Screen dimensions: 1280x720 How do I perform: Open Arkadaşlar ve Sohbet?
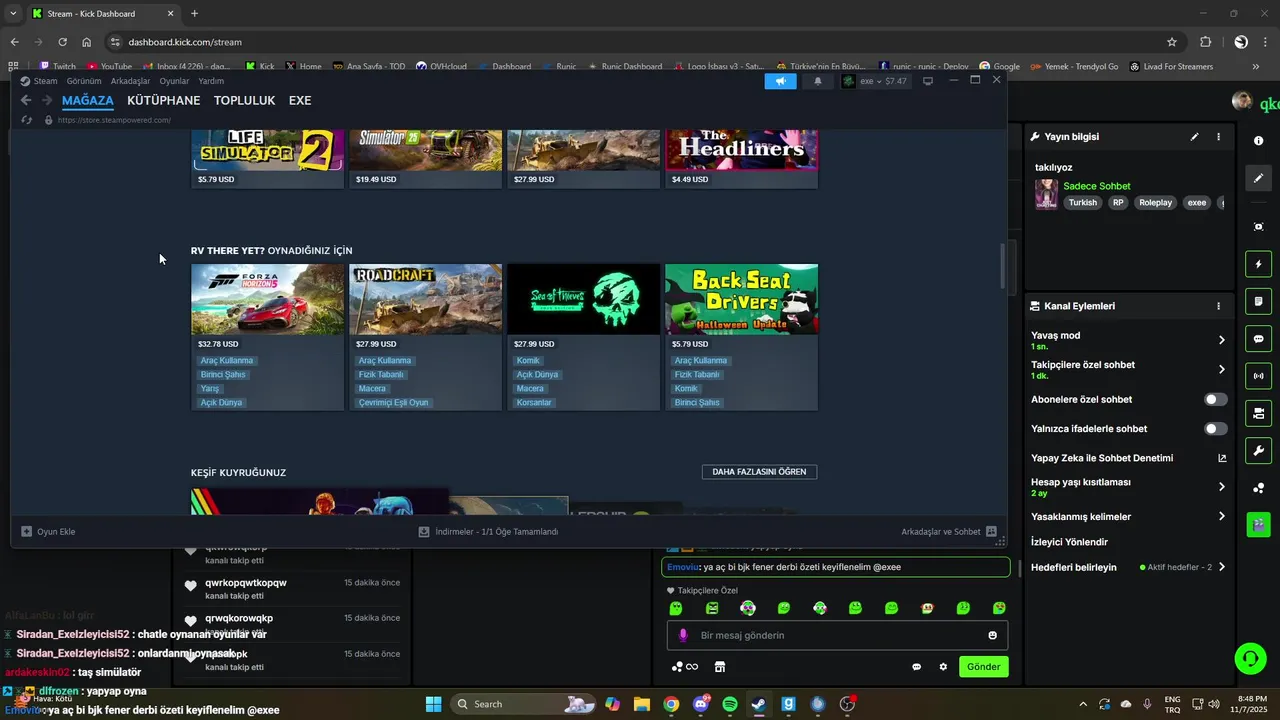(x=948, y=532)
